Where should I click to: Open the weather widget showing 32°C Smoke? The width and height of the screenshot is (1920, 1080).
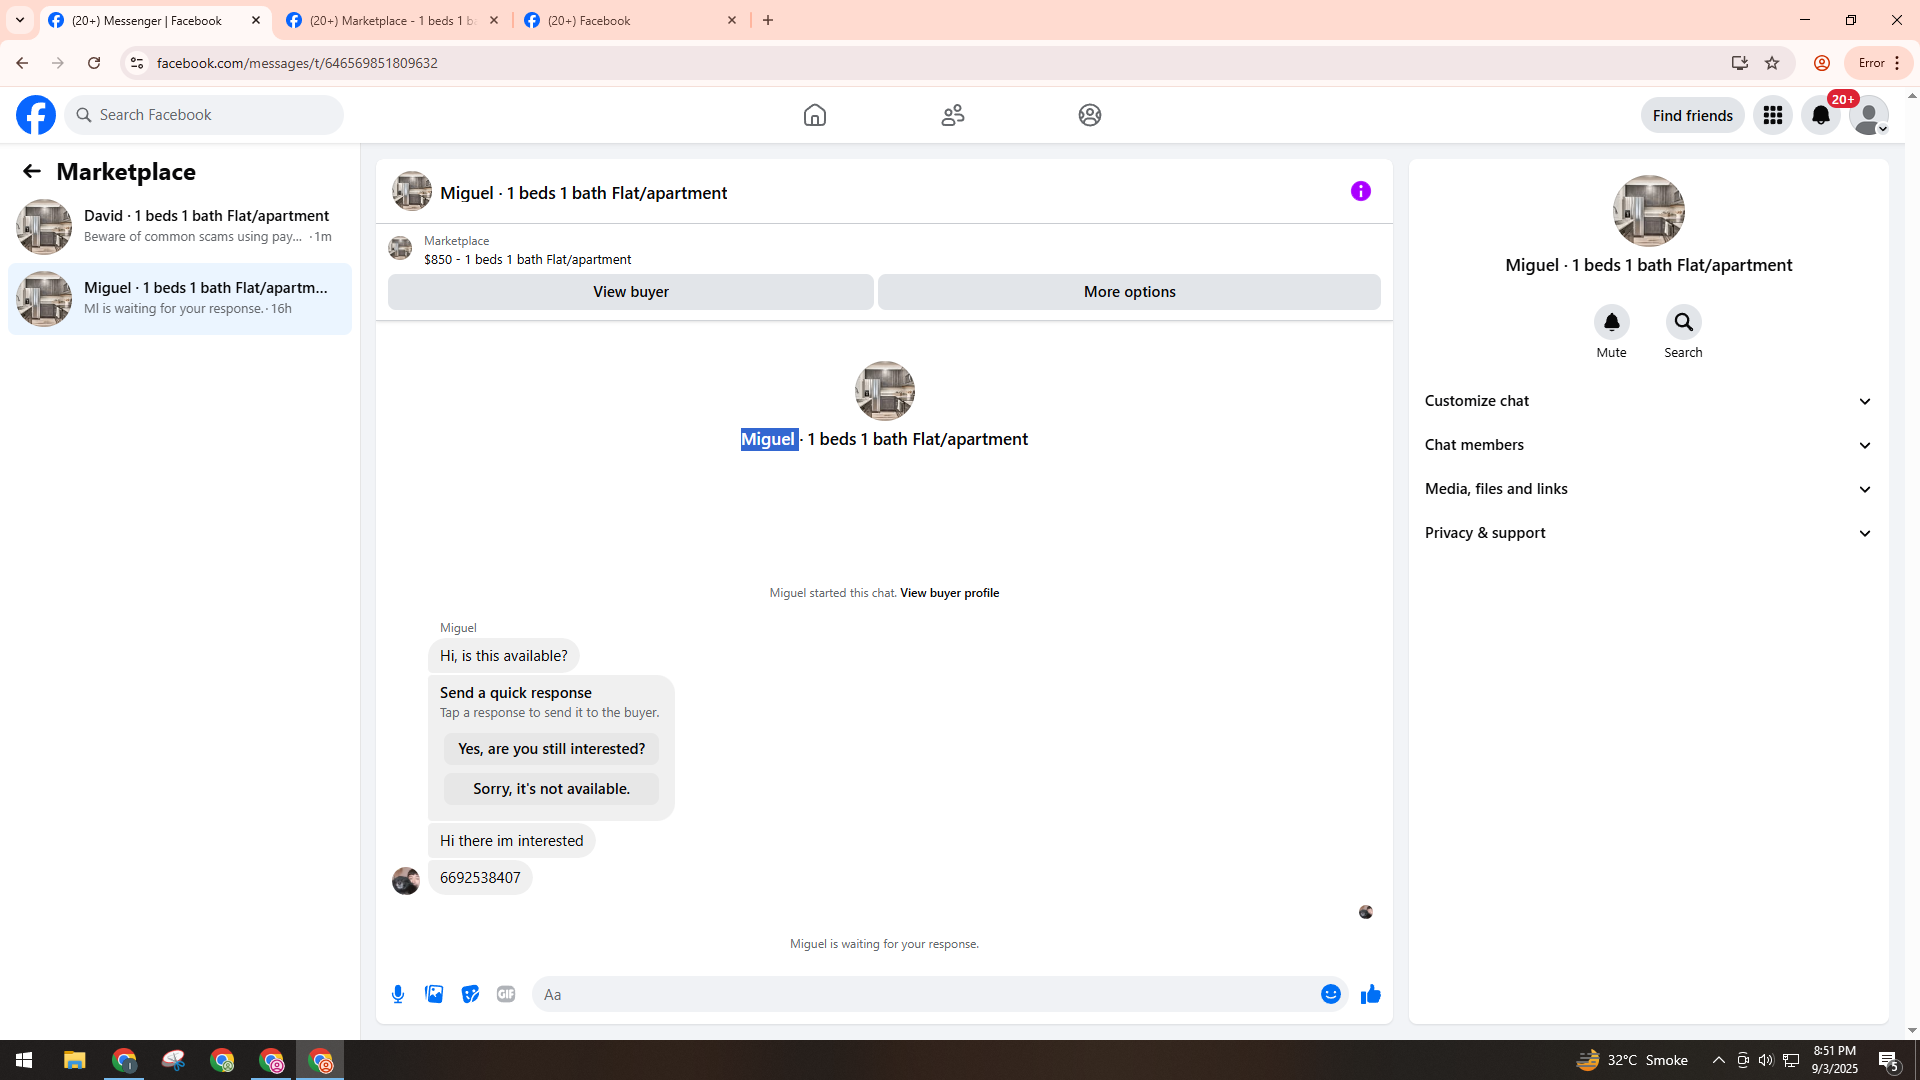click(x=1632, y=1060)
